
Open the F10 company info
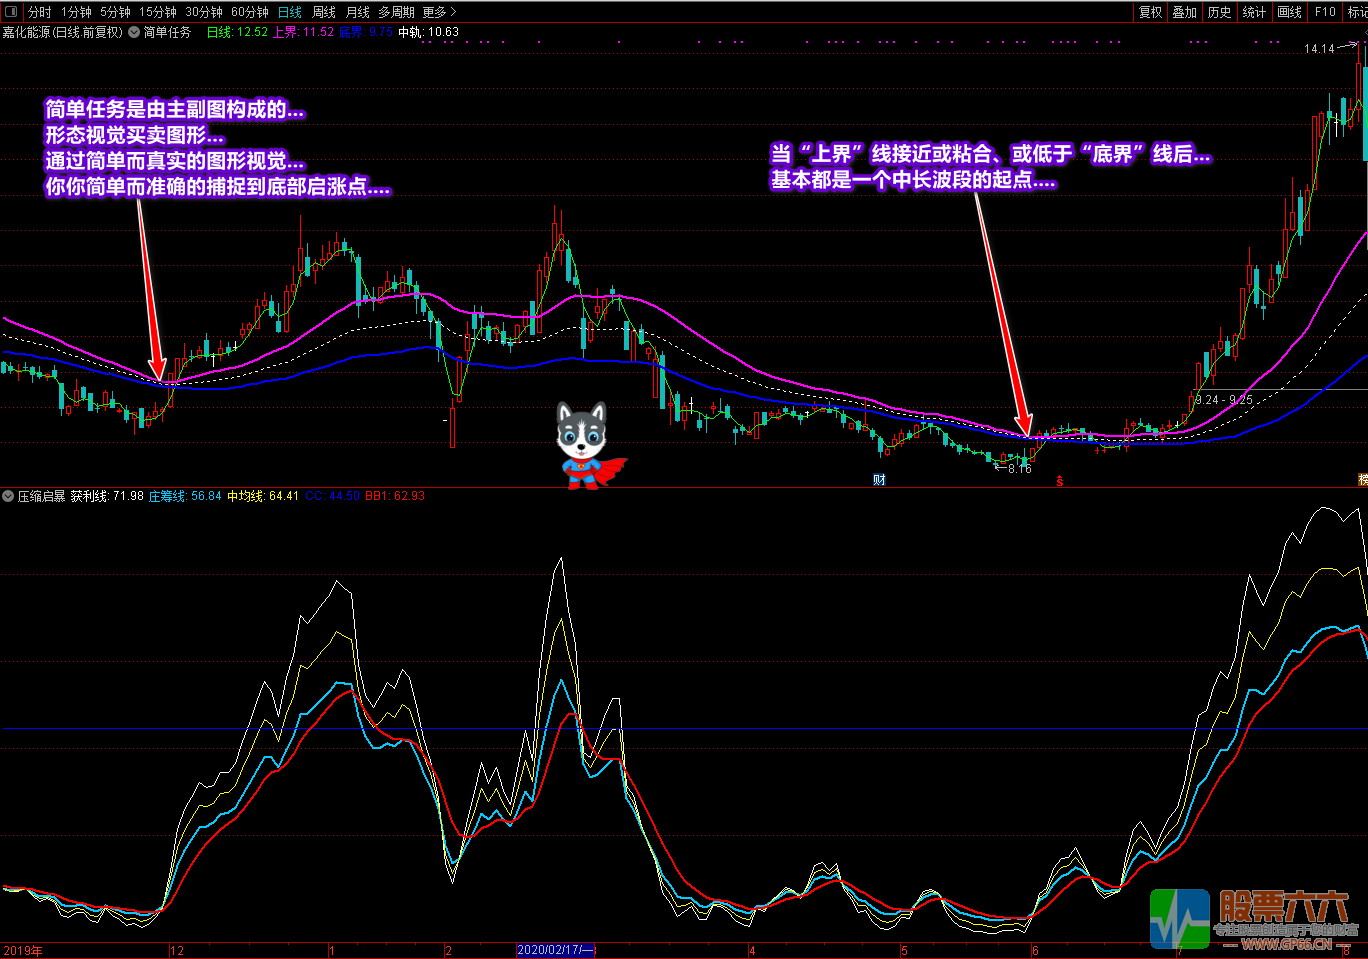click(x=1325, y=12)
